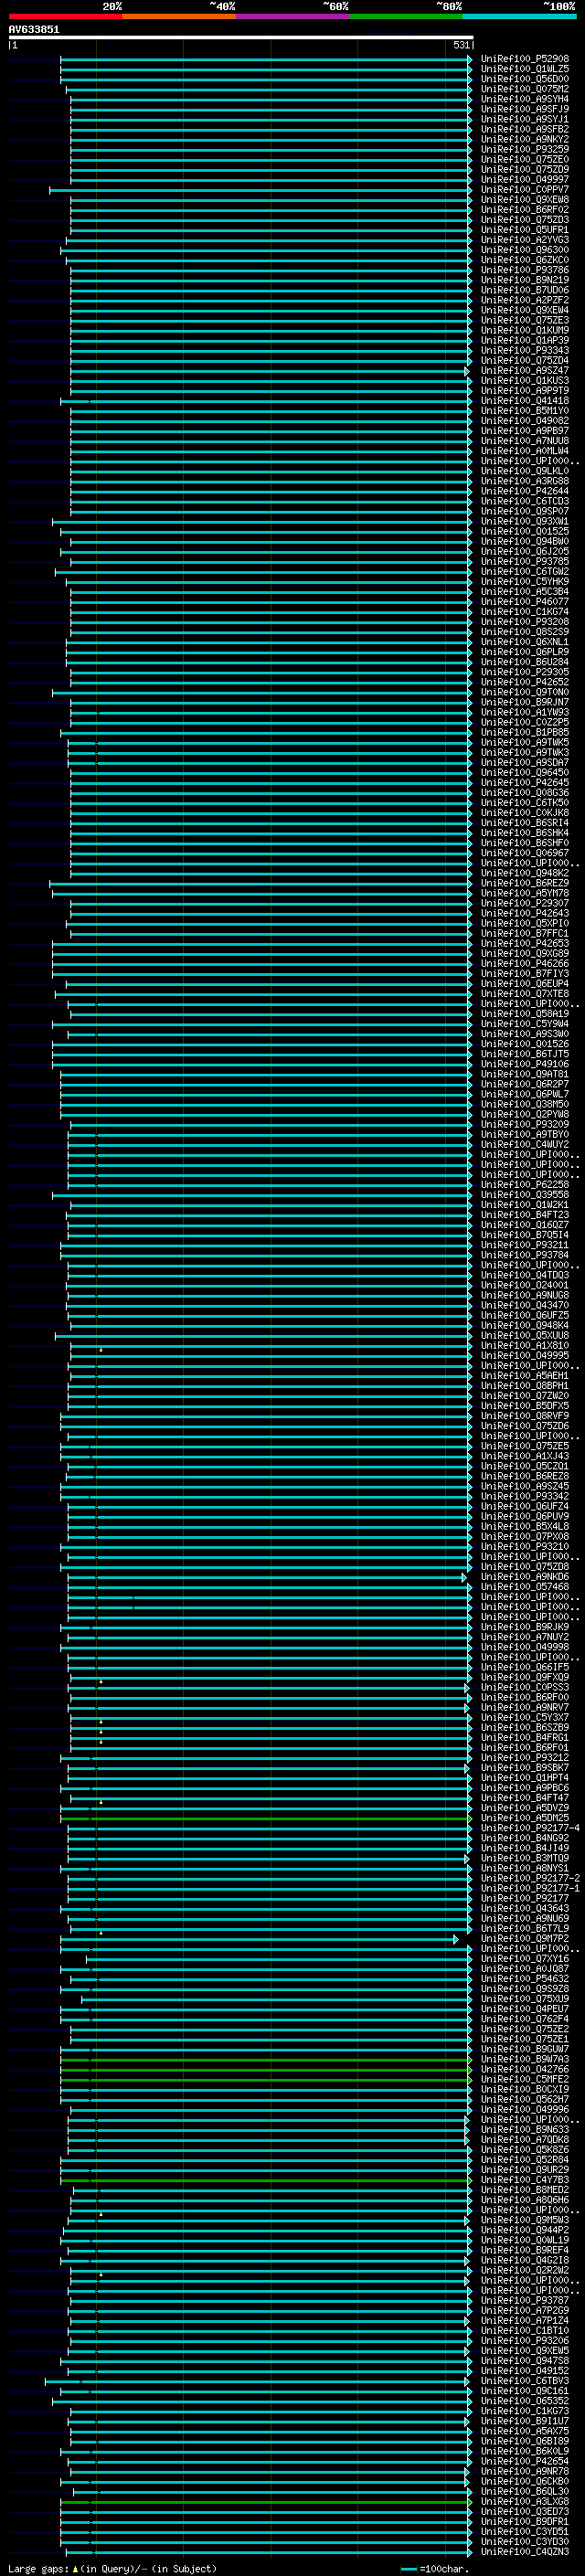Click the green ~80% identity legend segment
The width and height of the screenshot is (585, 2576).
406,16
